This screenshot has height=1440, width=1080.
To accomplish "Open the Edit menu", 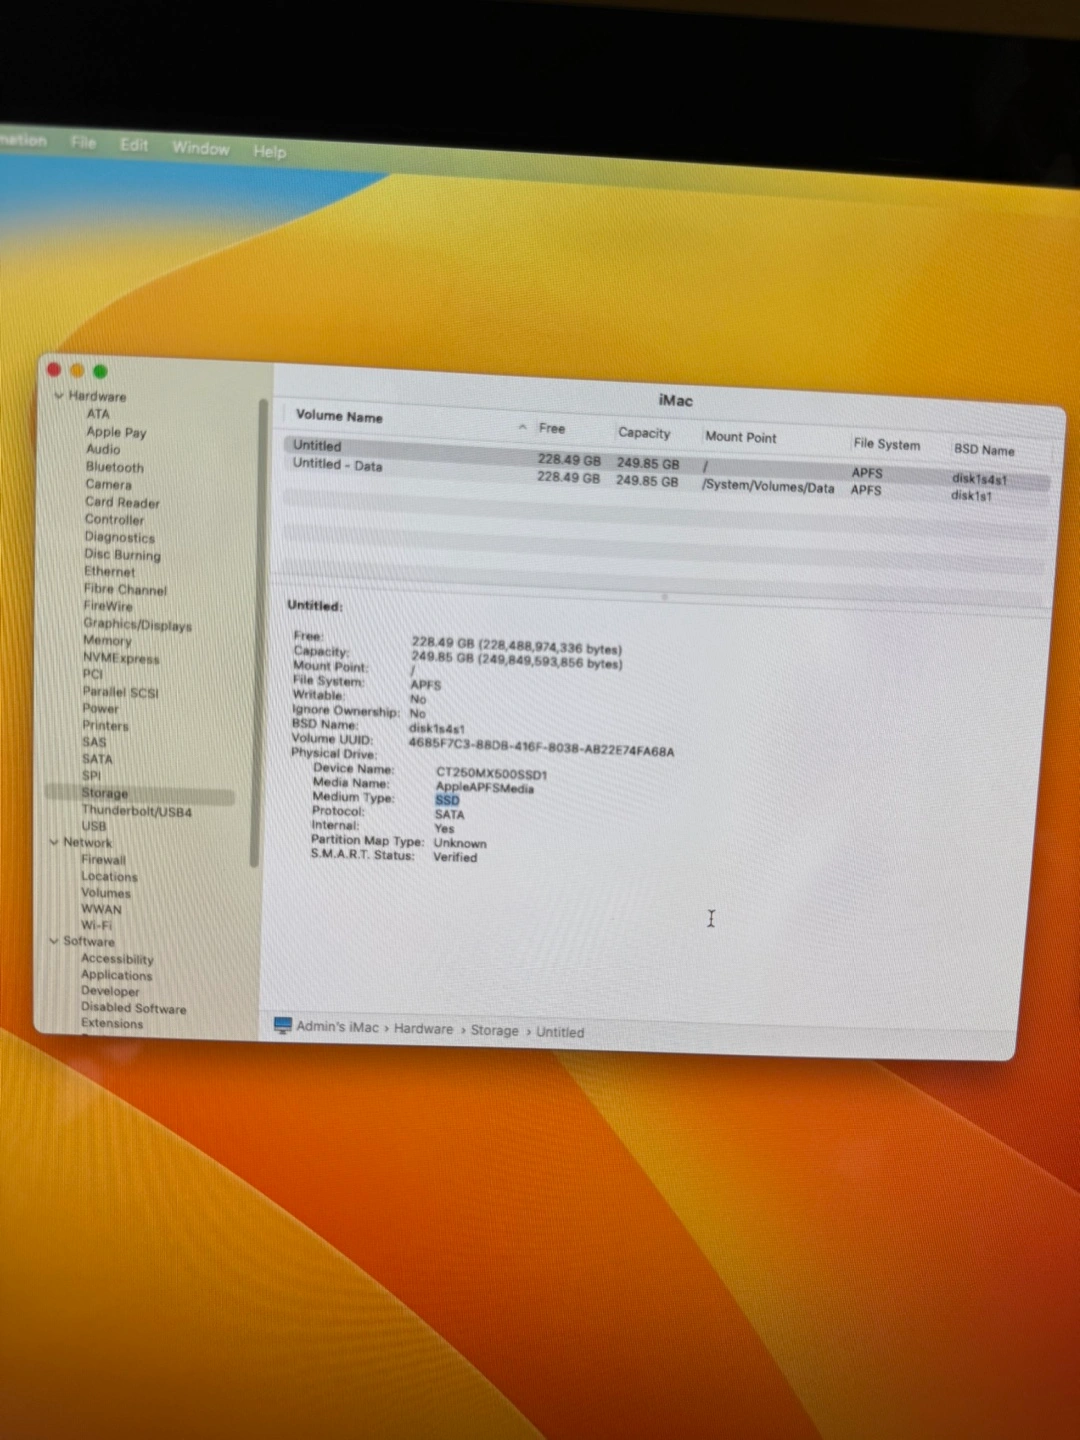I will click(x=134, y=145).
